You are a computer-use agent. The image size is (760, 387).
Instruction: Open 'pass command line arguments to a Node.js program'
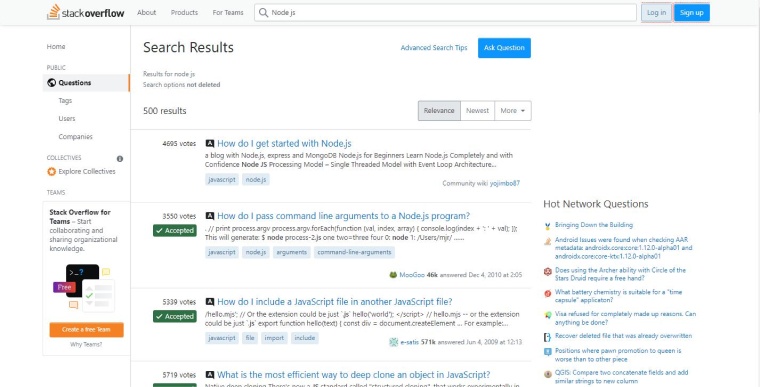(344, 216)
